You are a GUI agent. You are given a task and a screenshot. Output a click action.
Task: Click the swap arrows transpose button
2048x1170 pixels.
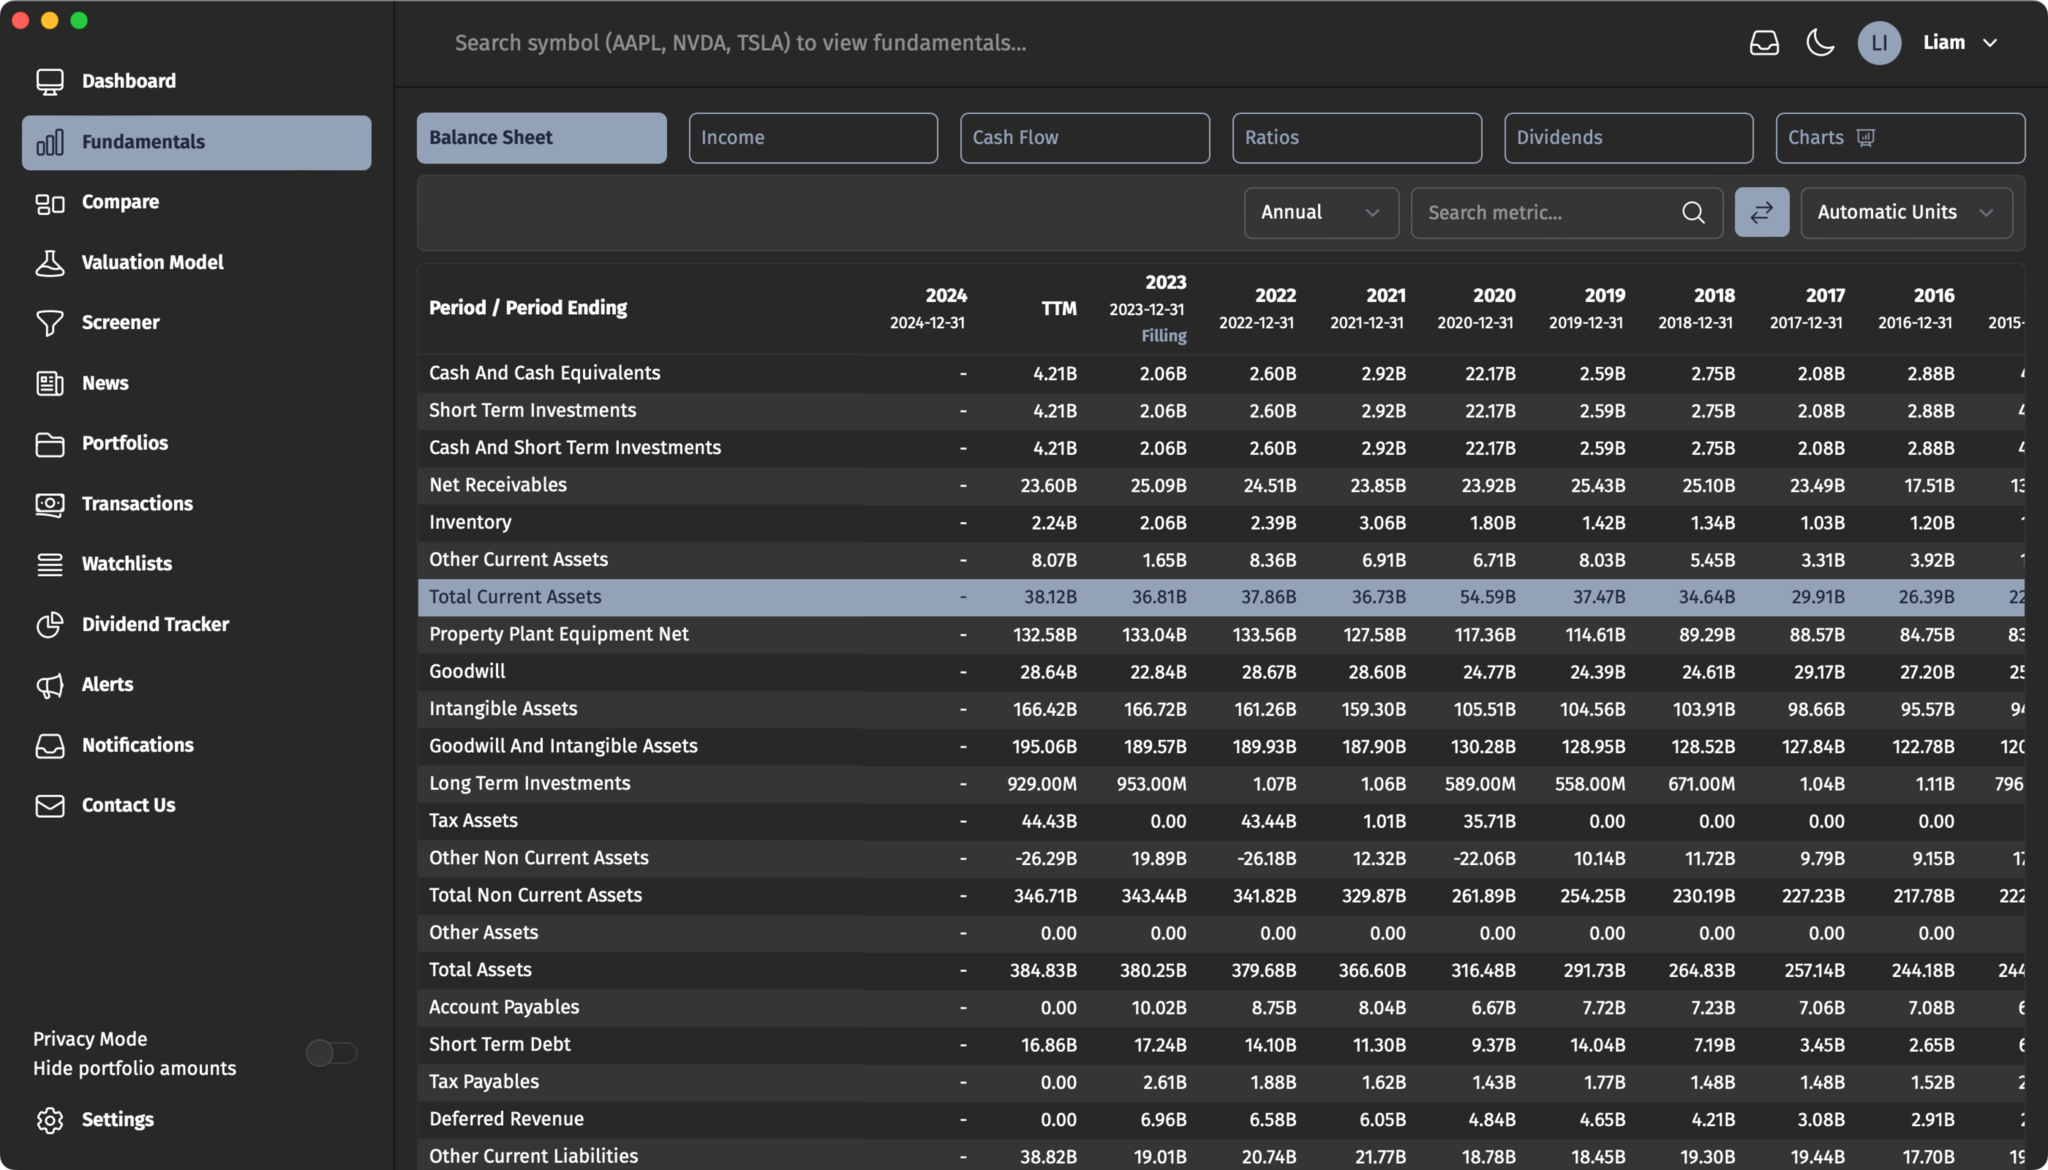(x=1762, y=212)
